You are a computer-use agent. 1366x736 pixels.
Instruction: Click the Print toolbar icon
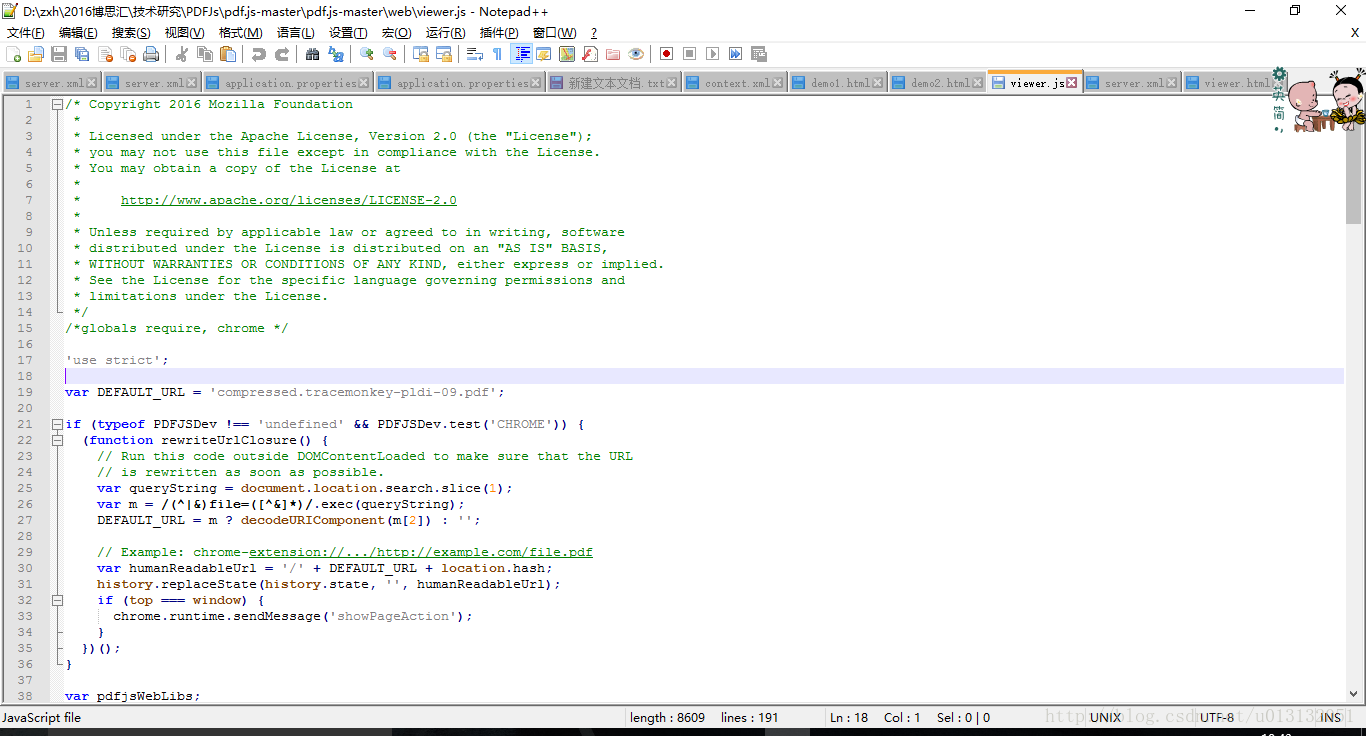(x=151, y=54)
